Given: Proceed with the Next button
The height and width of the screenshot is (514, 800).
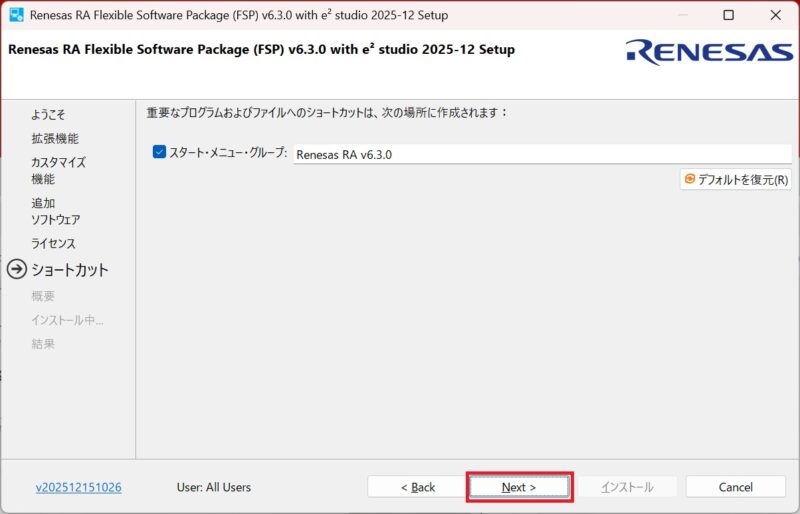Looking at the screenshot, I should tap(519, 487).
